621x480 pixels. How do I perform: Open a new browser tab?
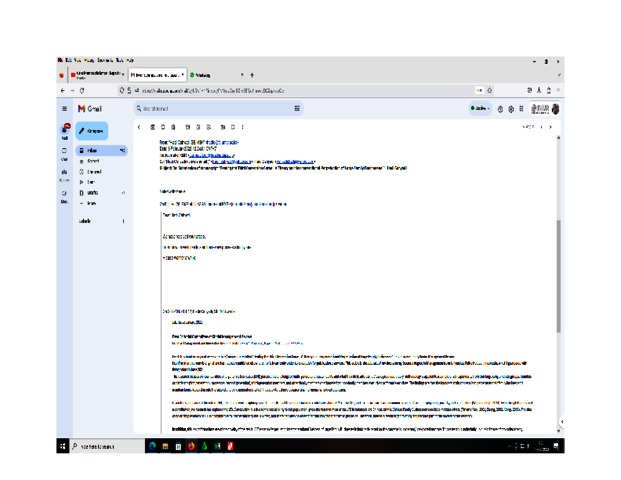[252, 75]
